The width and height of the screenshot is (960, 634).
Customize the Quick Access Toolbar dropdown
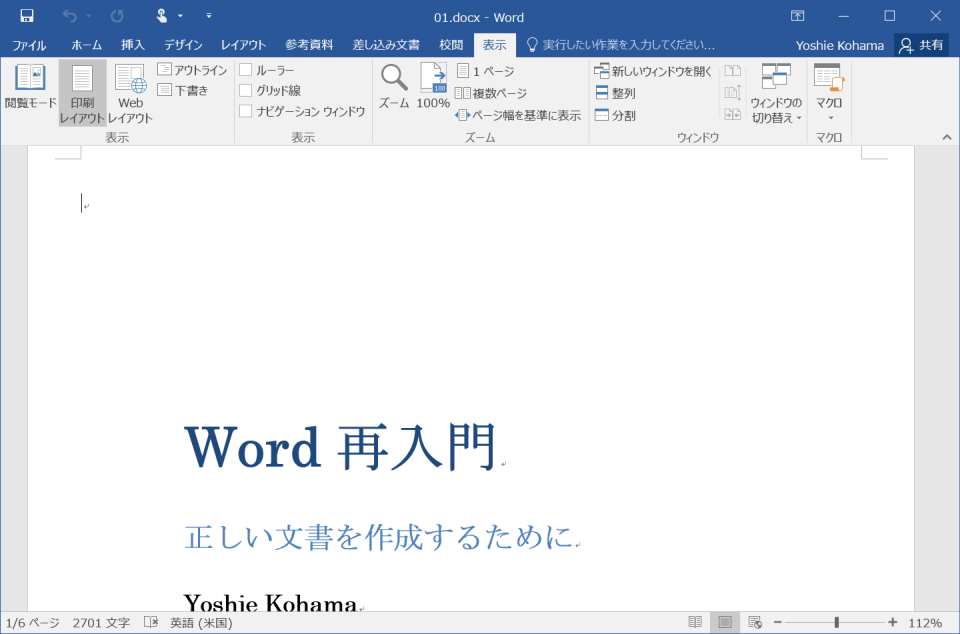click(x=209, y=16)
